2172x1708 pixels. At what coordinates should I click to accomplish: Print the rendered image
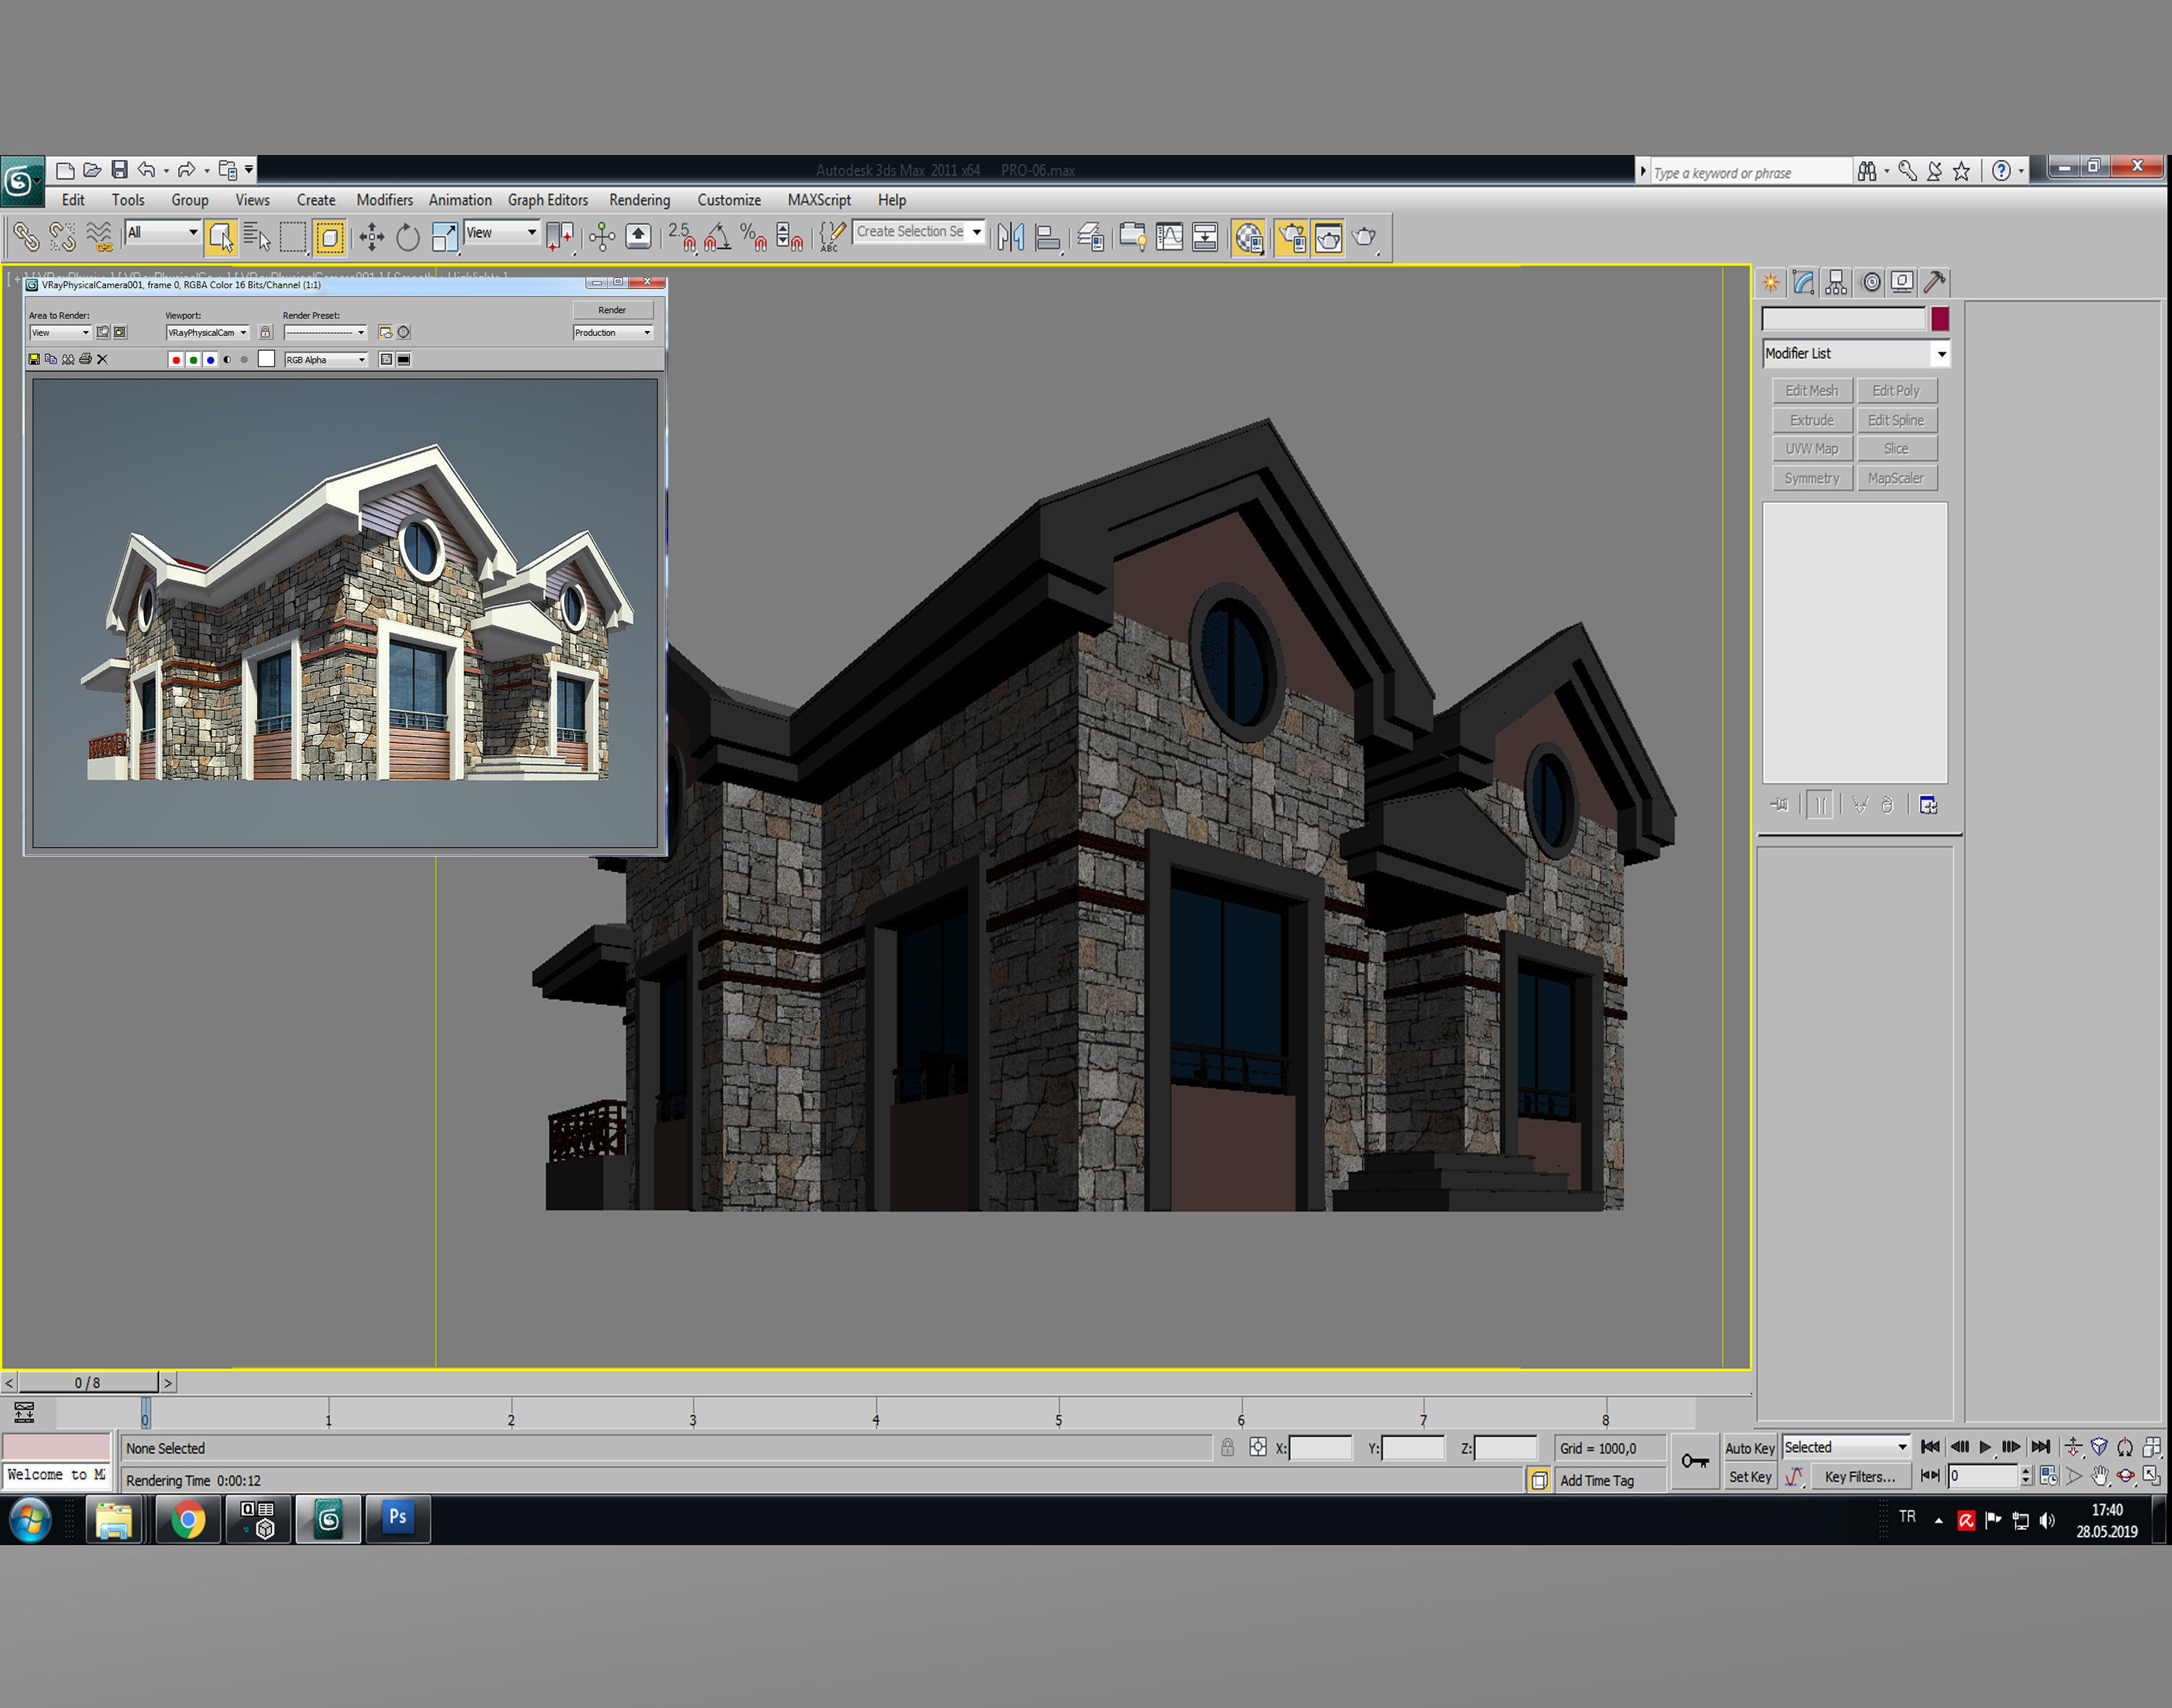click(x=85, y=359)
